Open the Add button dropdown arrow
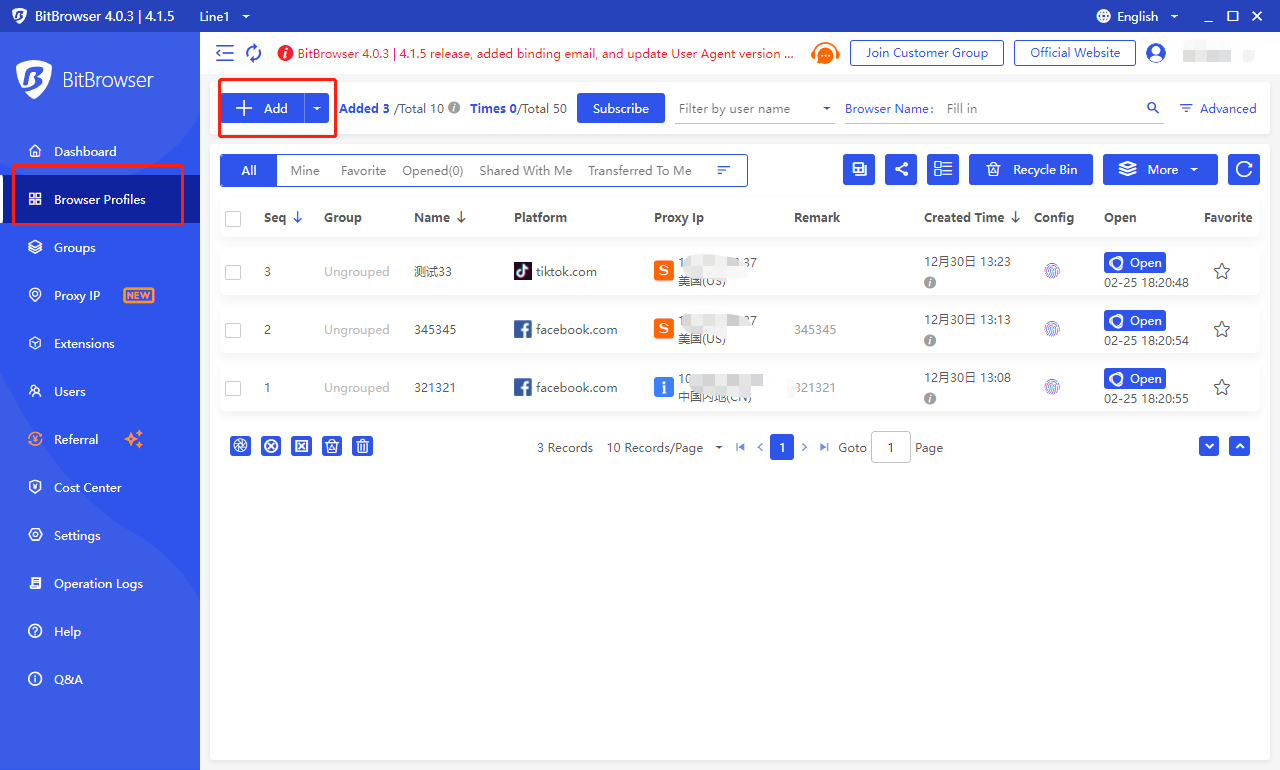The width and height of the screenshot is (1280, 770). (317, 108)
